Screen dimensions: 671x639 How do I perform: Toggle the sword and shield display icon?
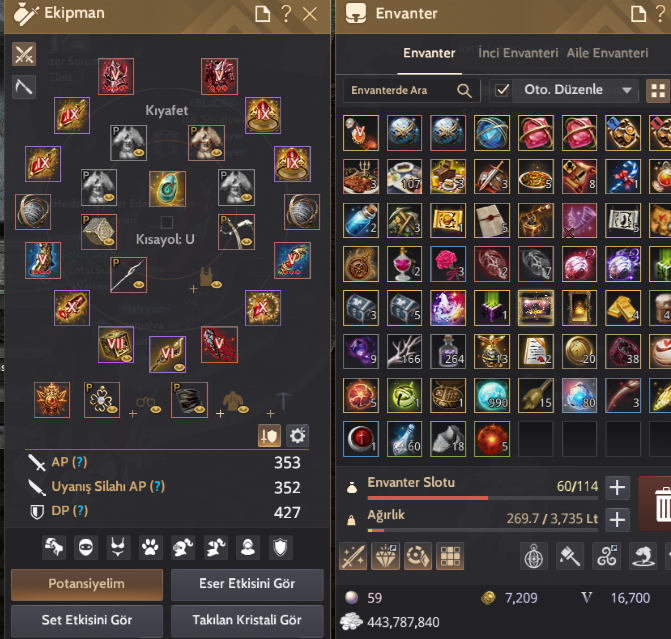(x=269, y=436)
